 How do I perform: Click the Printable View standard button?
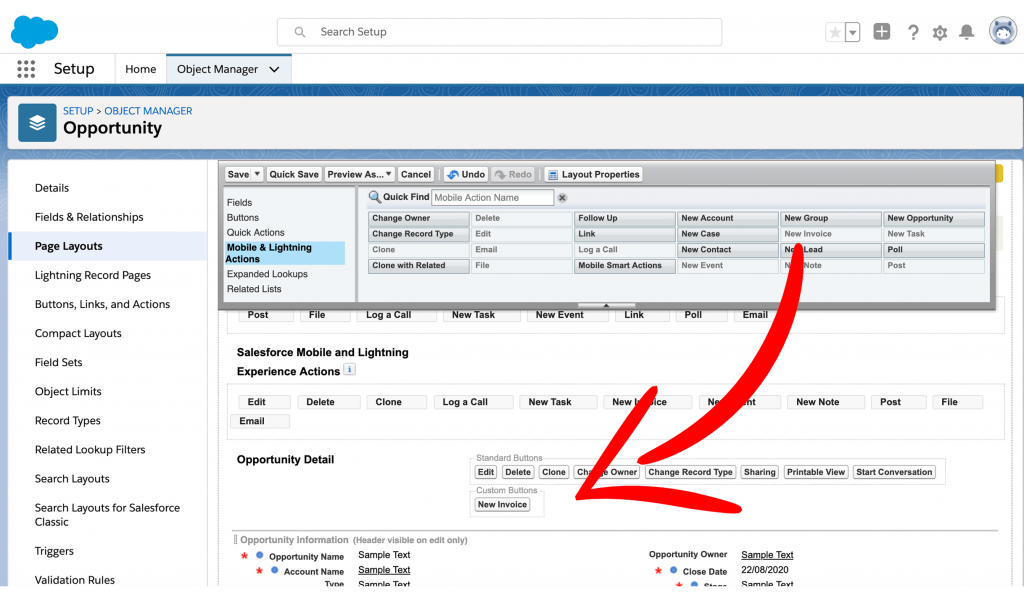816,472
